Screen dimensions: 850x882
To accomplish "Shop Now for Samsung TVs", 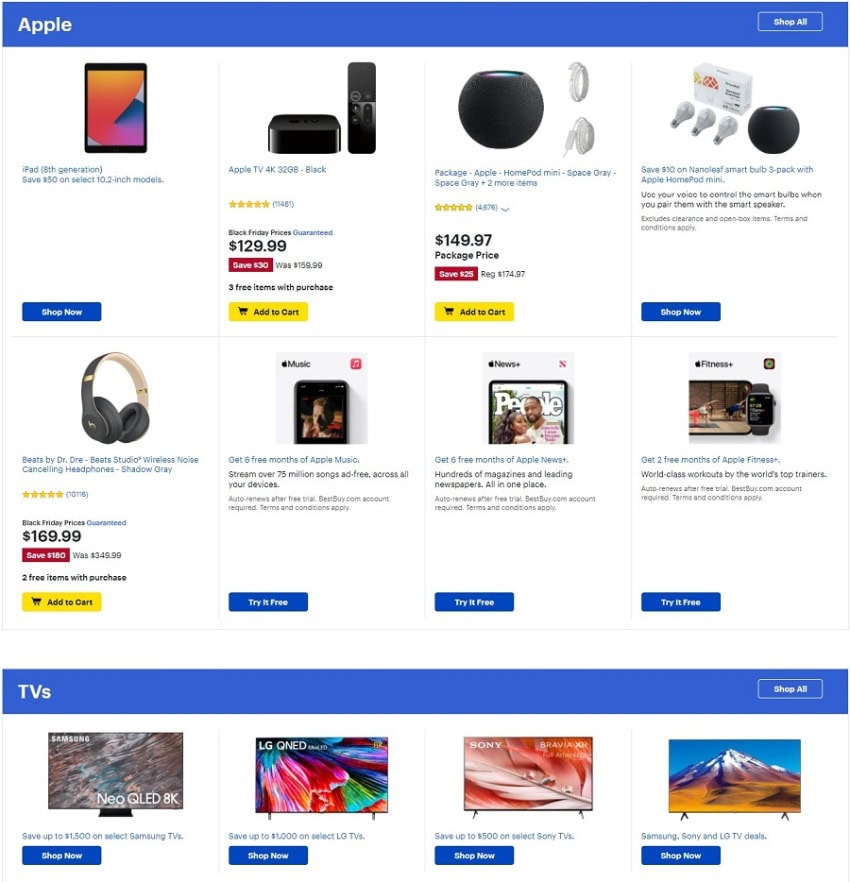I will pyautogui.click(x=62, y=856).
